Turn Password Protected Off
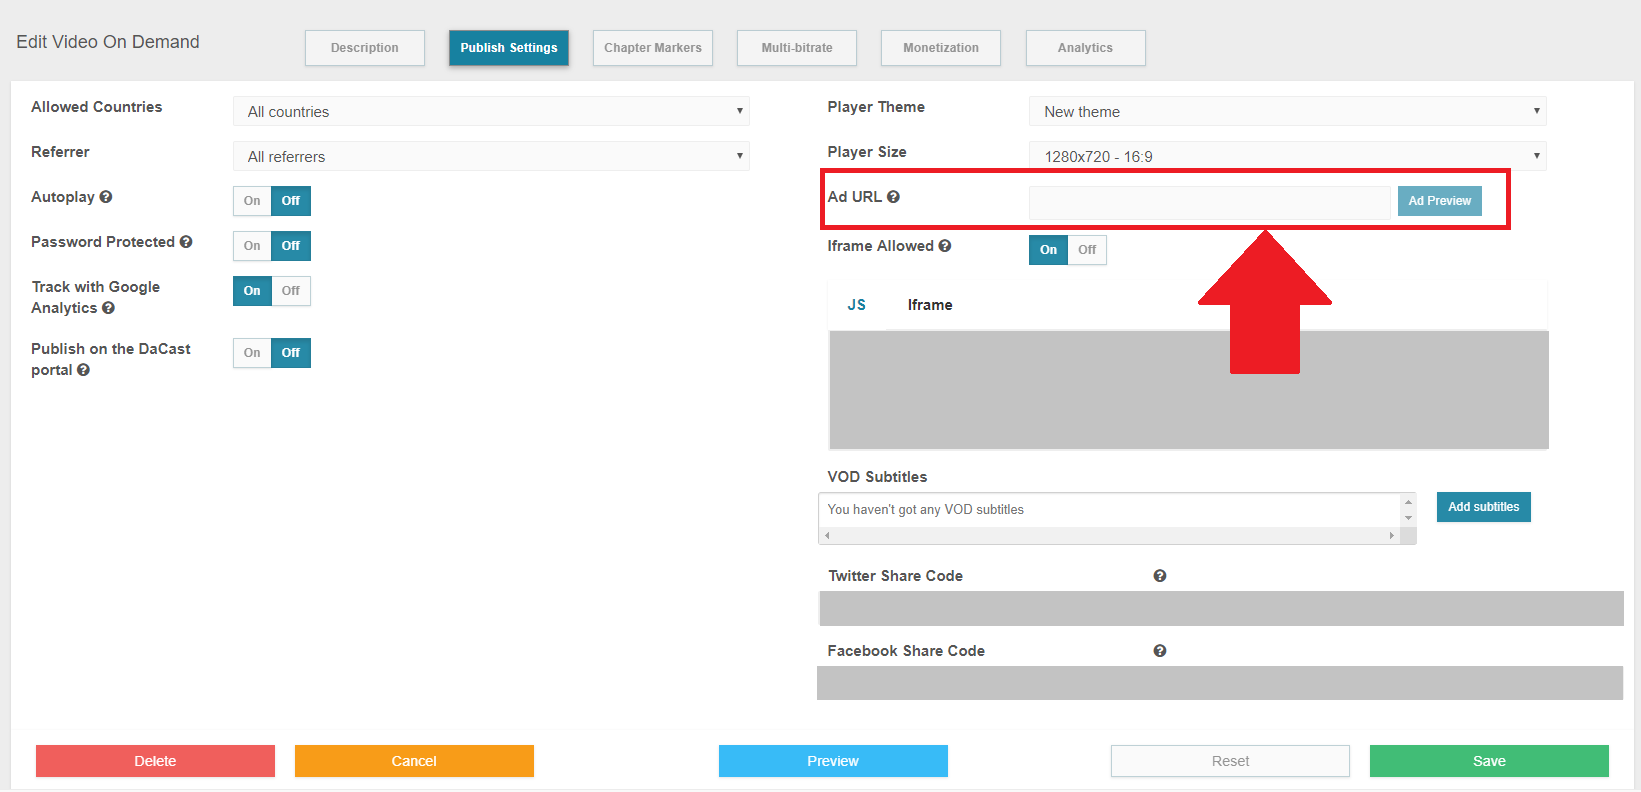 coord(291,246)
